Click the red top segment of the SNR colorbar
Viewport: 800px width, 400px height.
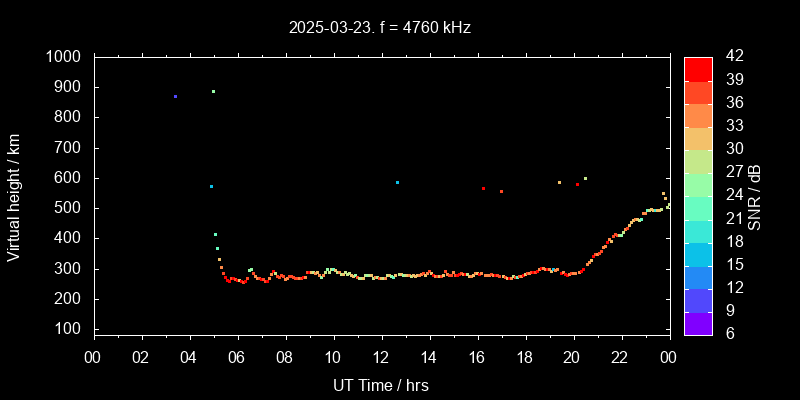pyautogui.click(x=698, y=68)
